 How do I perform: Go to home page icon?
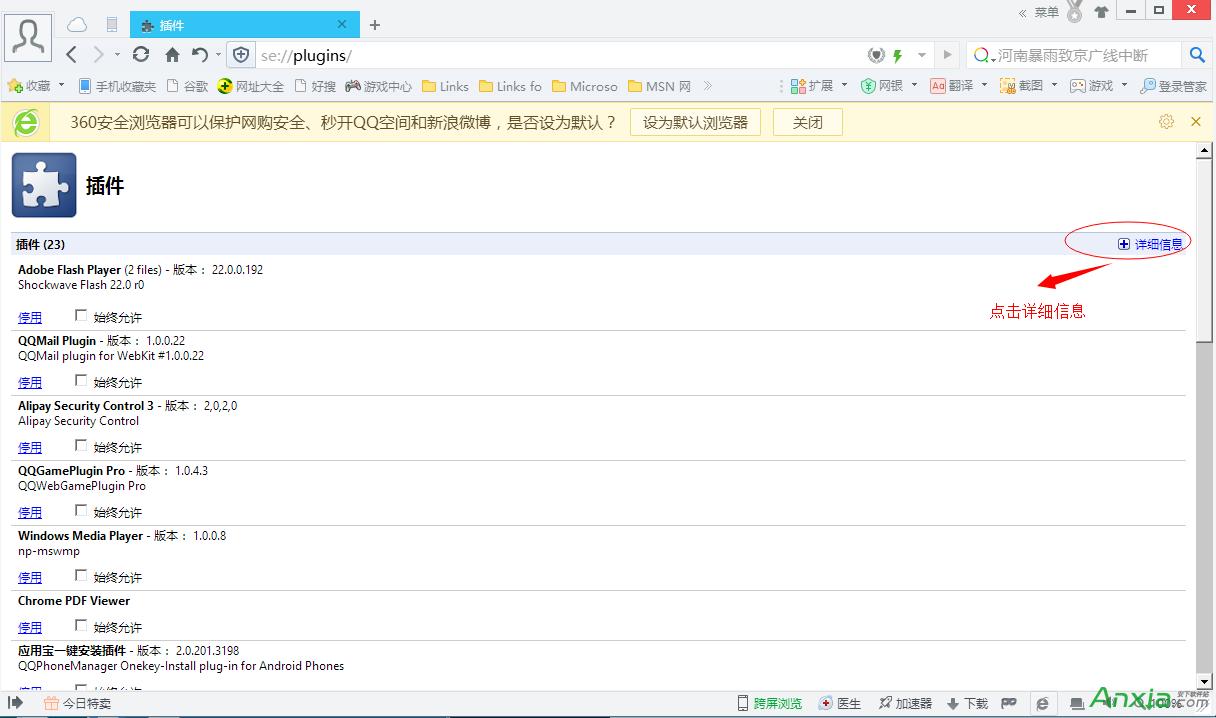click(172, 55)
